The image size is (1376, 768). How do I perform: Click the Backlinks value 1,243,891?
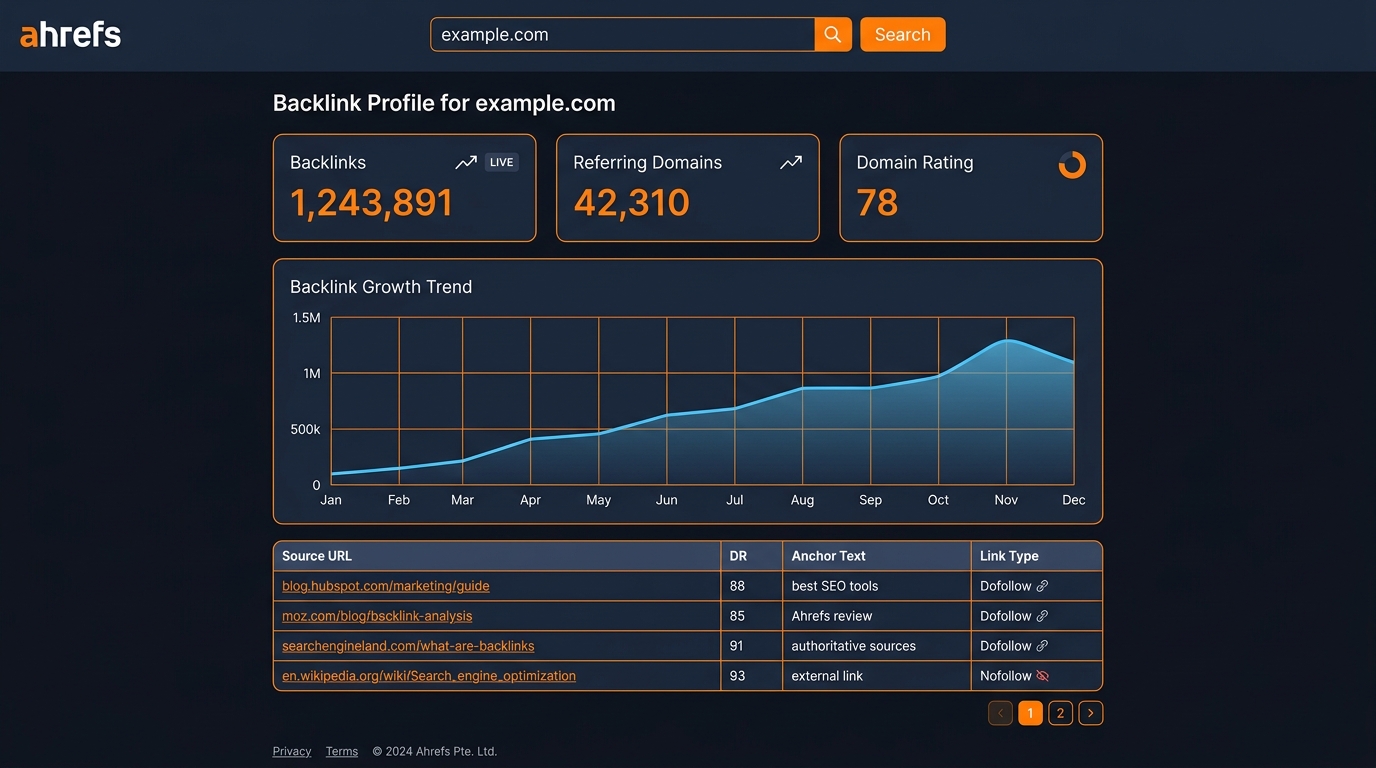point(371,203)
